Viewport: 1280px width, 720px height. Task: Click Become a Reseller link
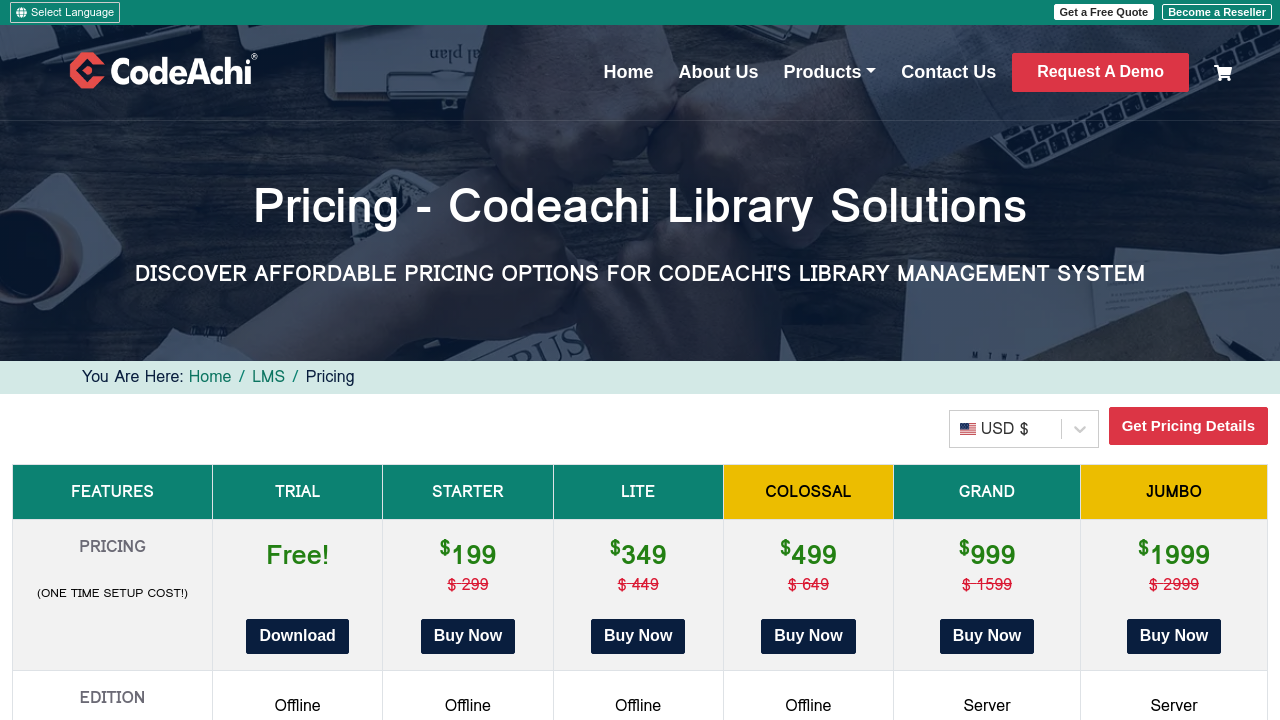[x=1216, y=12]
